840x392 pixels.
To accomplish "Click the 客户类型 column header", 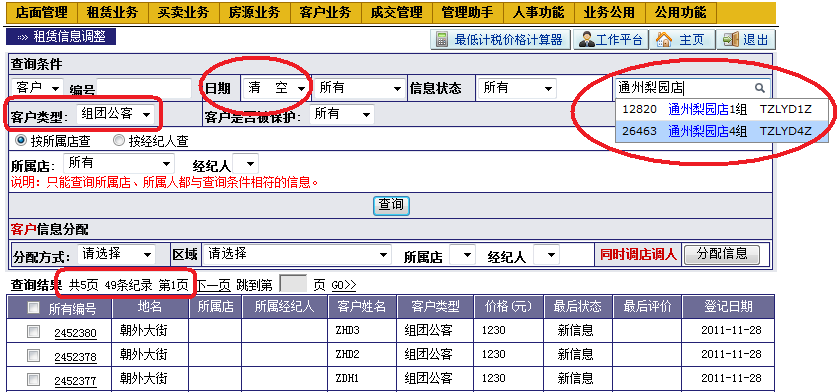I will coord(436,306).
